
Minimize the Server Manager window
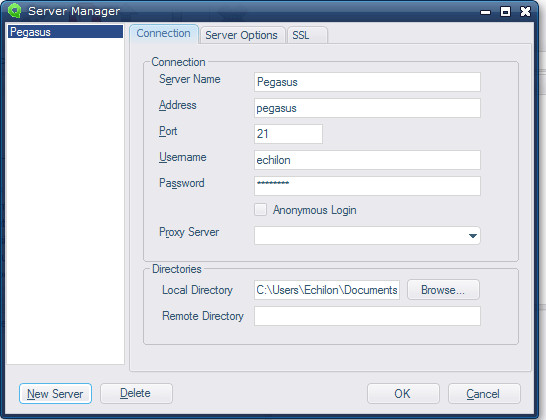(485, 12)
